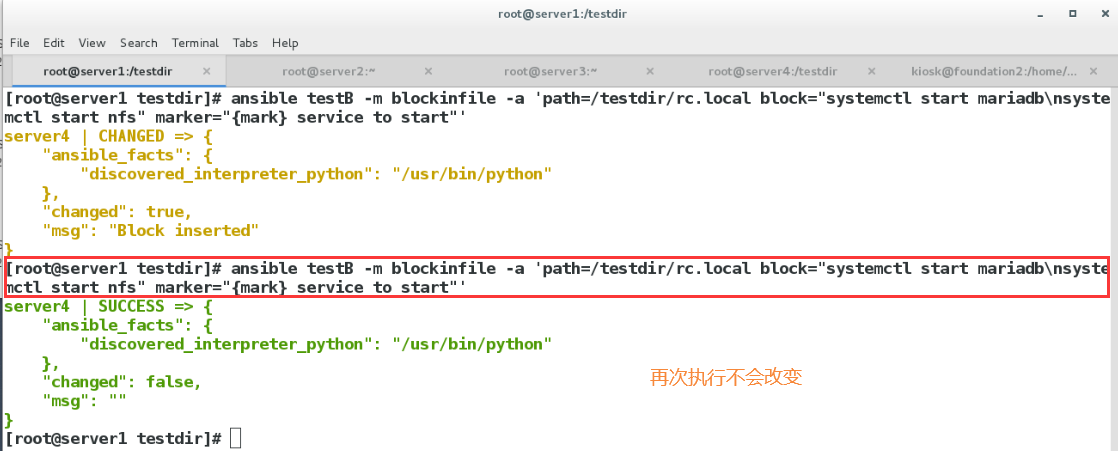1118x451 pixels.
Task: Open the Terminal menu
Action: [x=195, y=43]
